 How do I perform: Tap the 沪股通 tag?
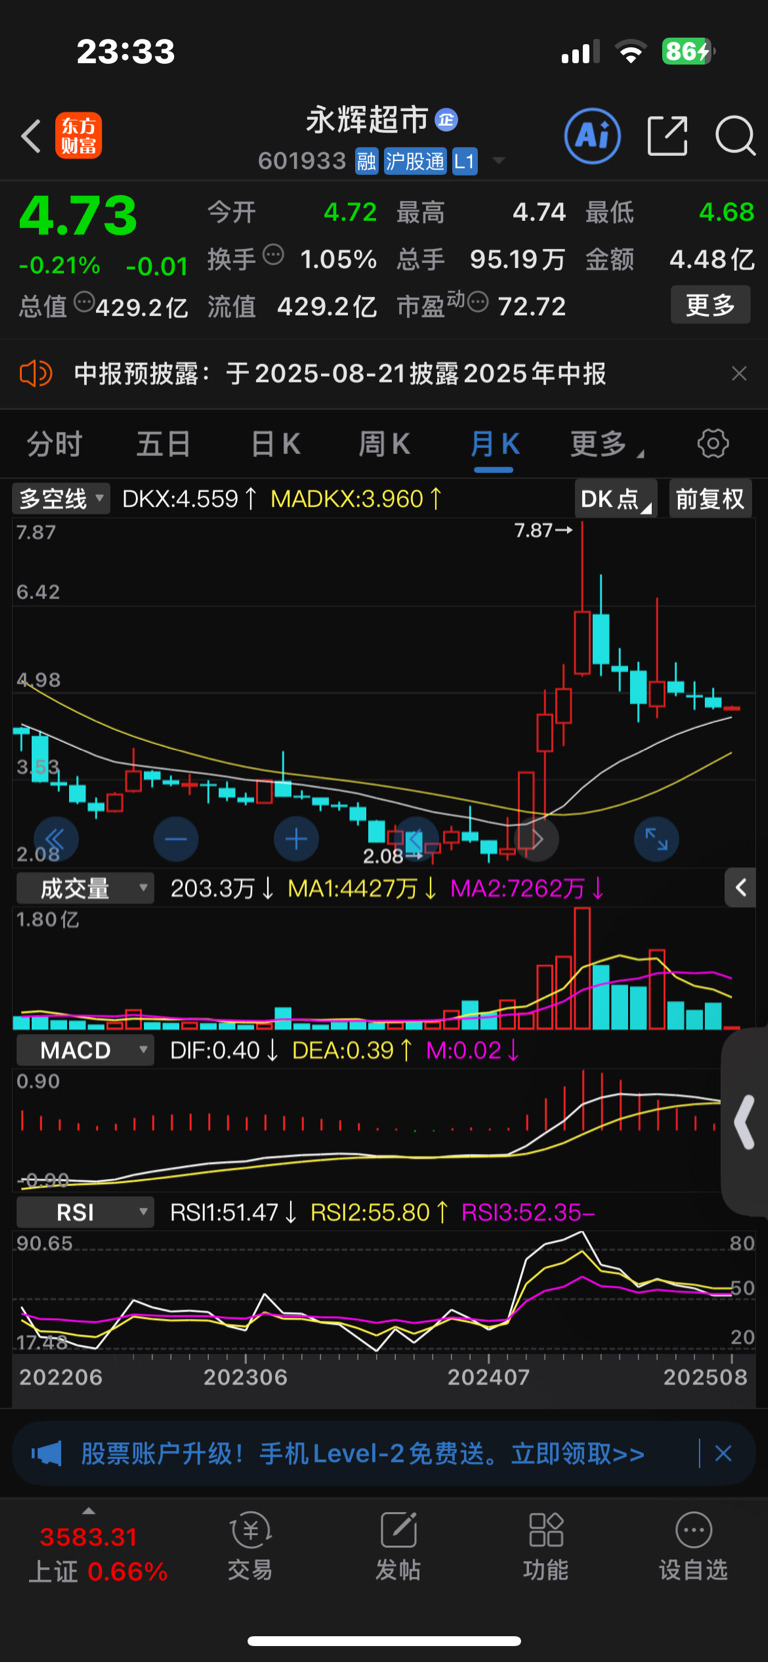[415, 161]
